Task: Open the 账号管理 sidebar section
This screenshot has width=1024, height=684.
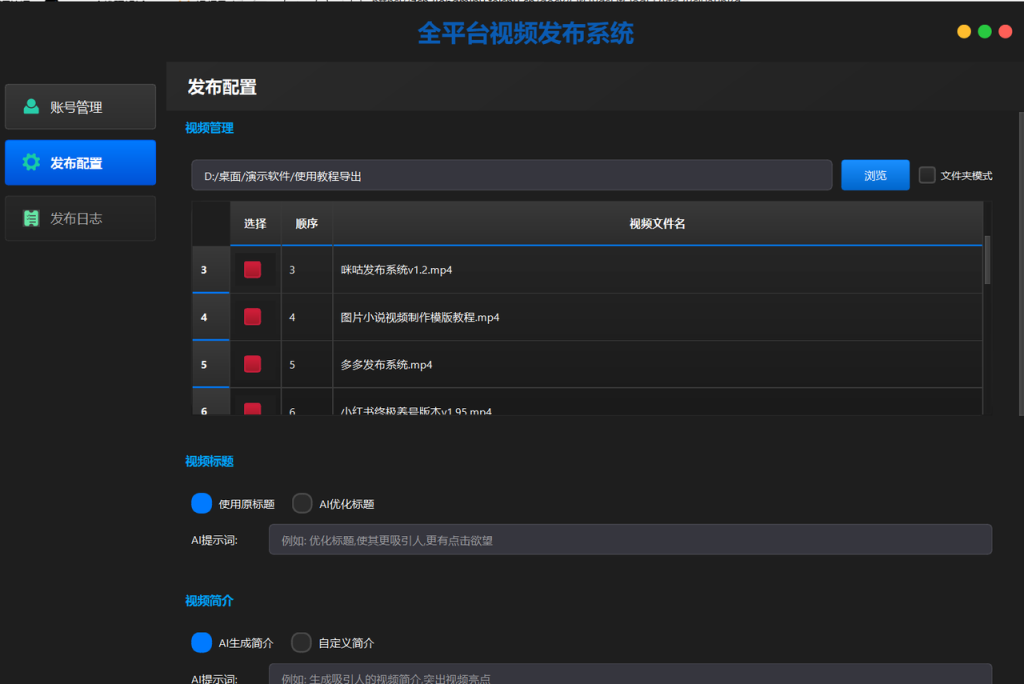Action: click(80, 107)
